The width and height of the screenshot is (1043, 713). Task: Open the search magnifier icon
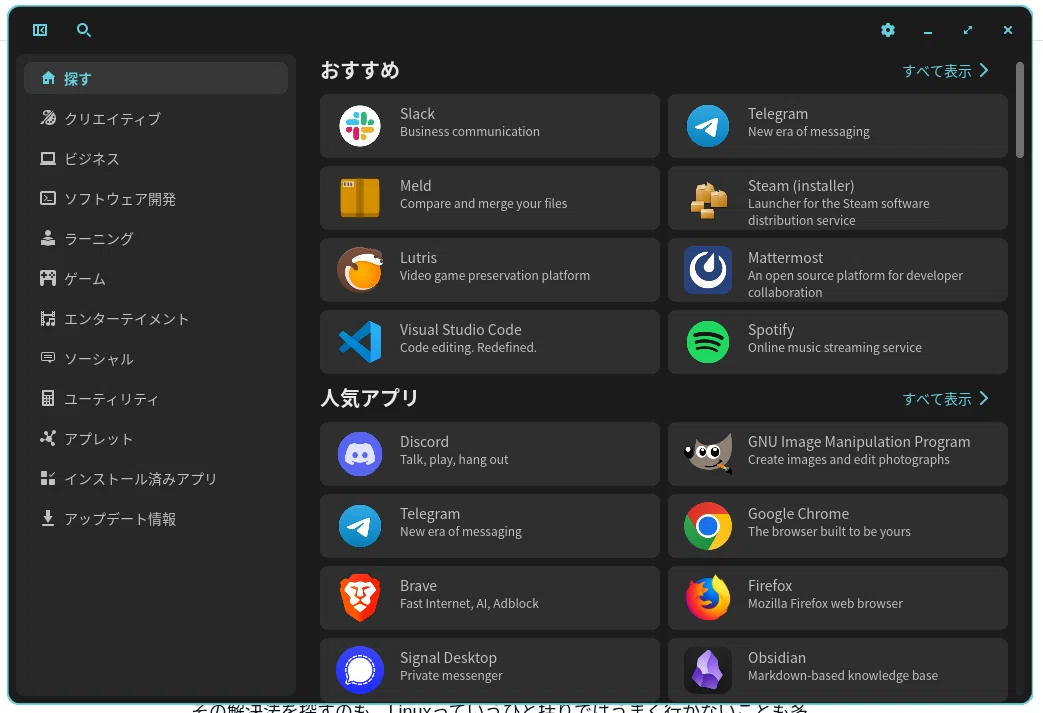(84, 30)
